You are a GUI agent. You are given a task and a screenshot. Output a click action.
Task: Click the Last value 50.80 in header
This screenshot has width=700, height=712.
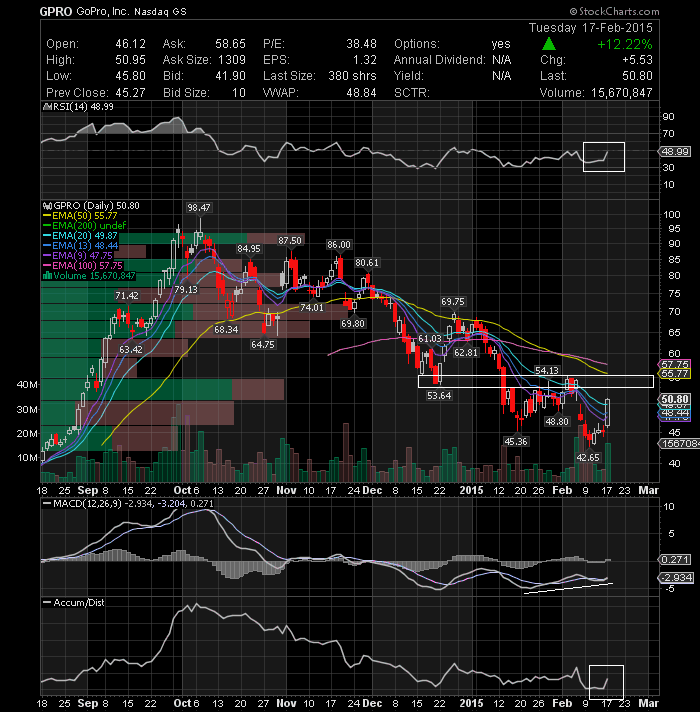coord(637,76)
